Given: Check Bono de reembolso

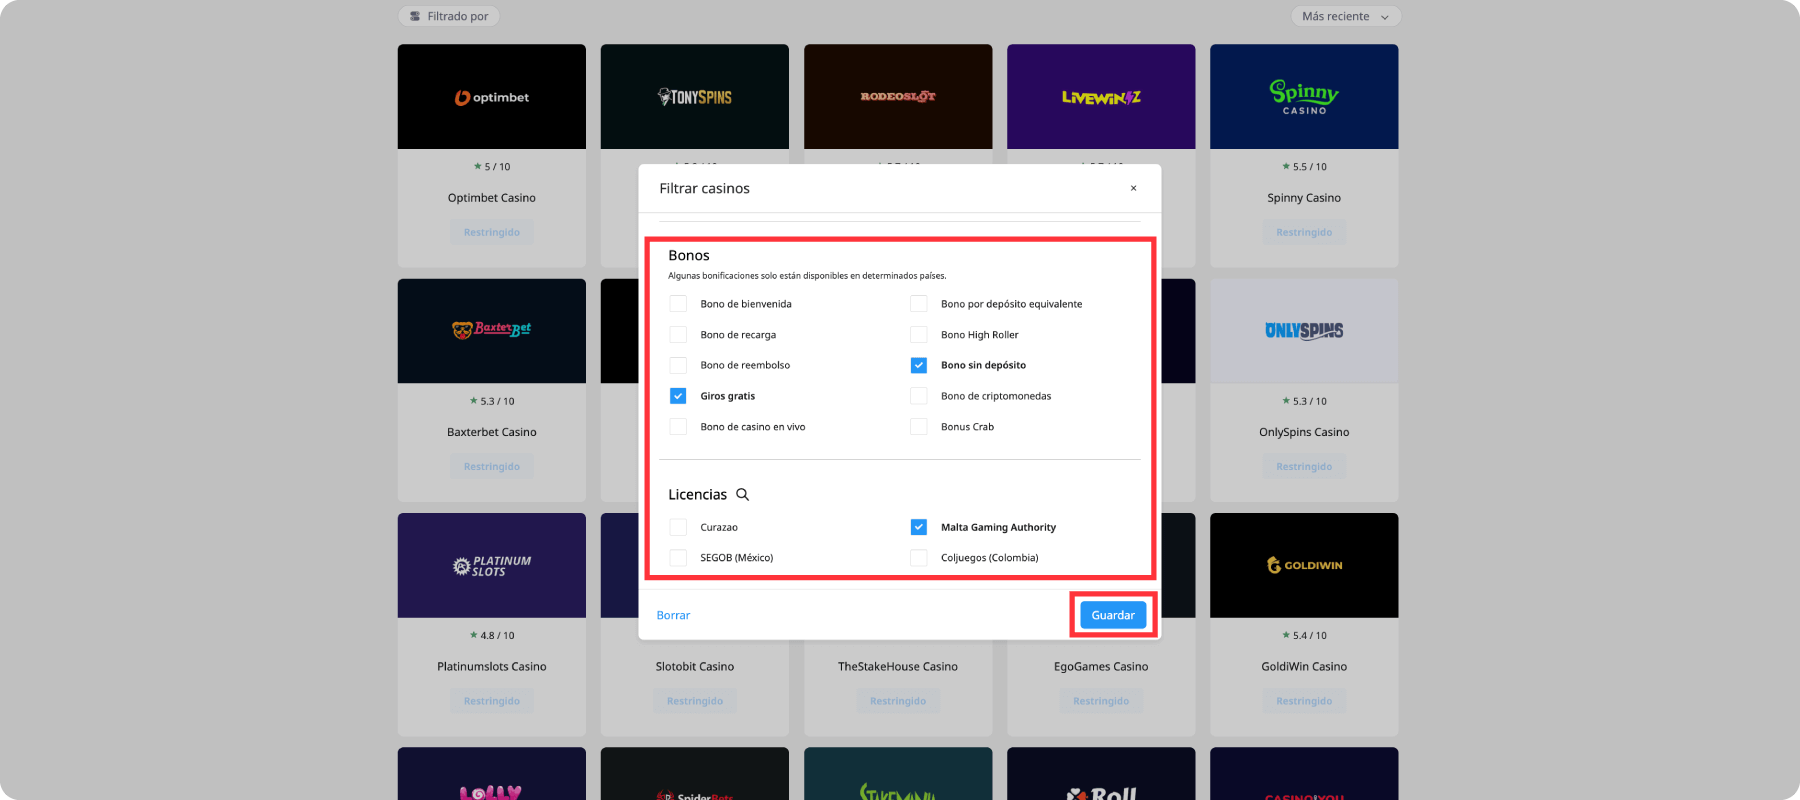Looking at the screenshot, I should click(x=678, y=365).
